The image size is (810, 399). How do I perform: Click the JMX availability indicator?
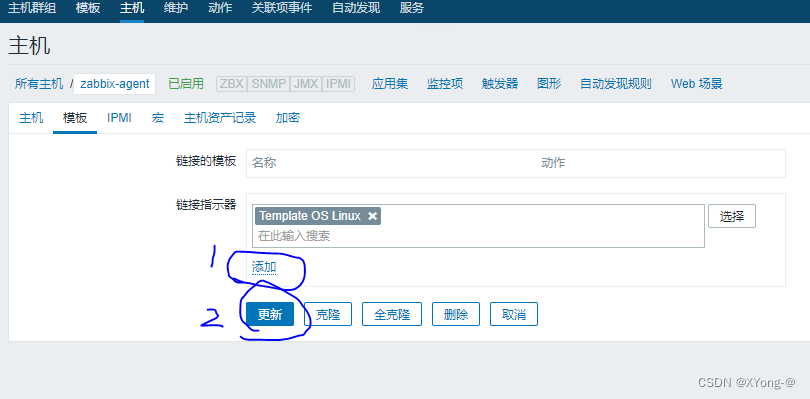(x=306, y=84)
